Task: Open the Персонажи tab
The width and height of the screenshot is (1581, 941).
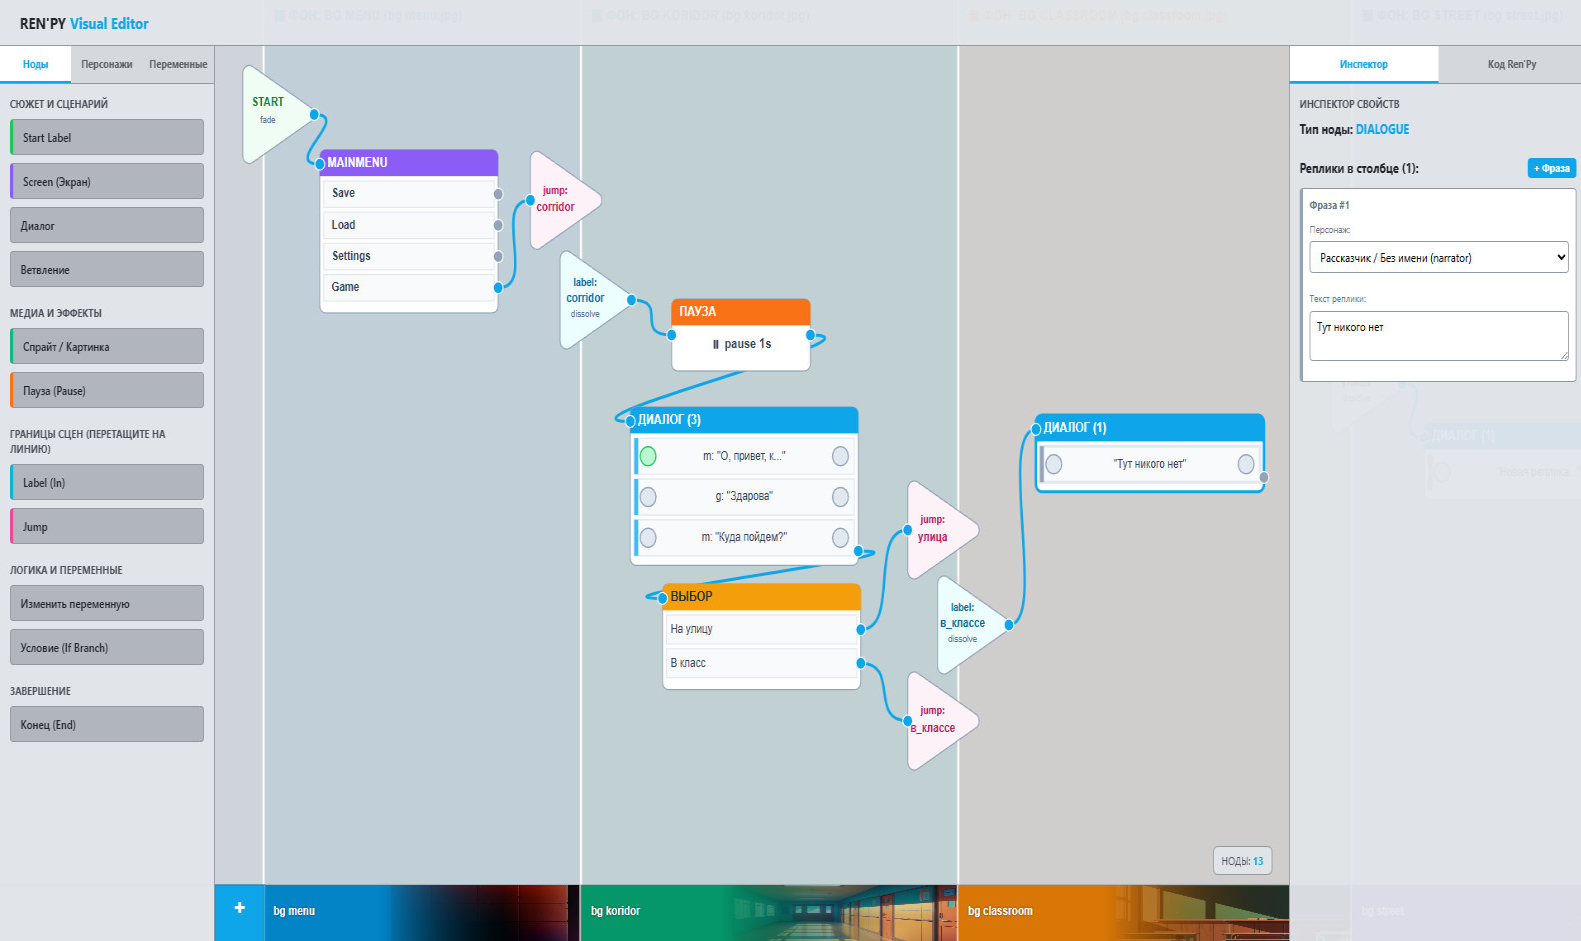Action: [107, 64]
